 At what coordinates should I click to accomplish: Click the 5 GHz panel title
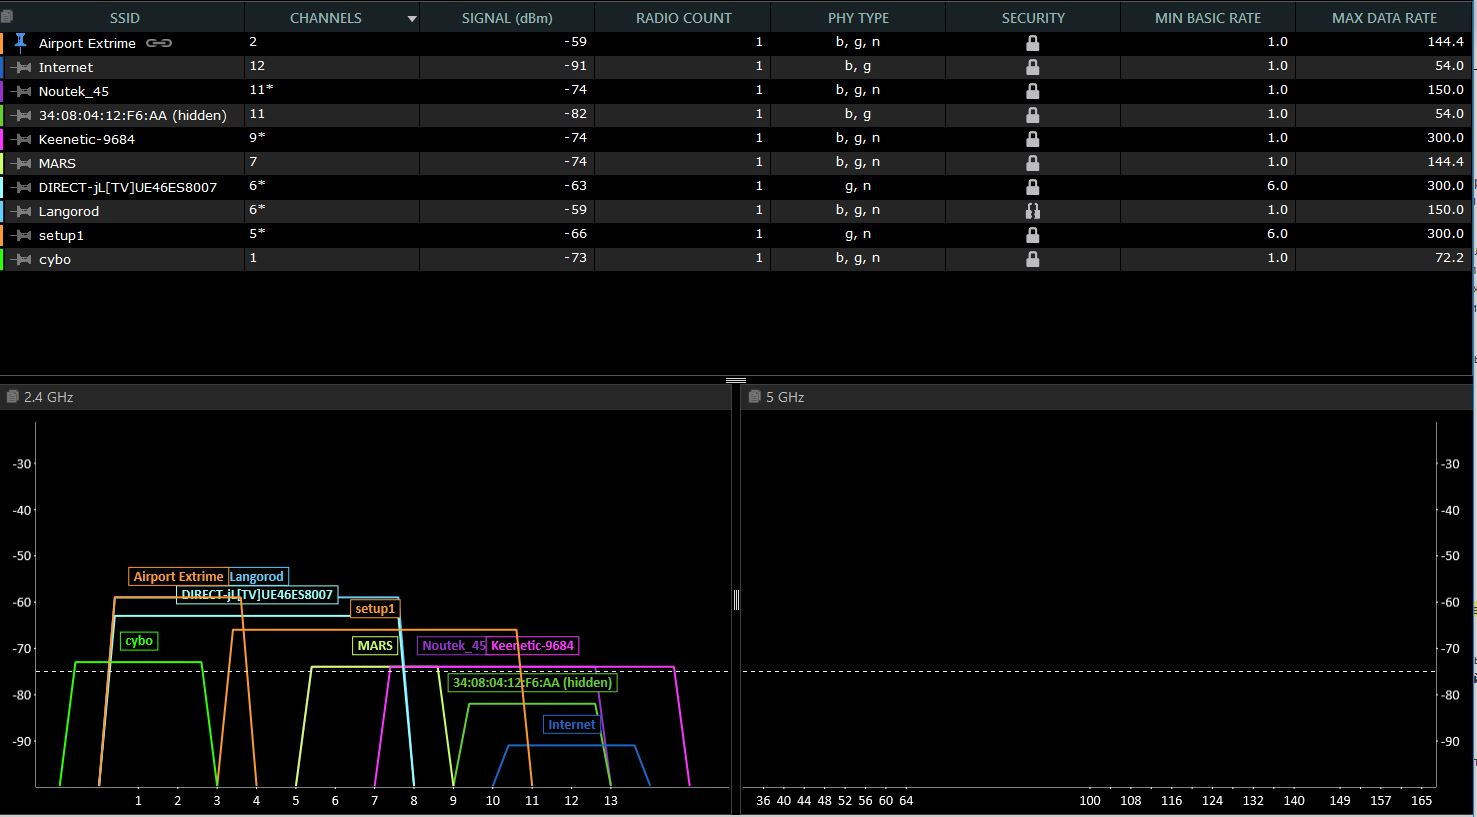click(785, 397)
